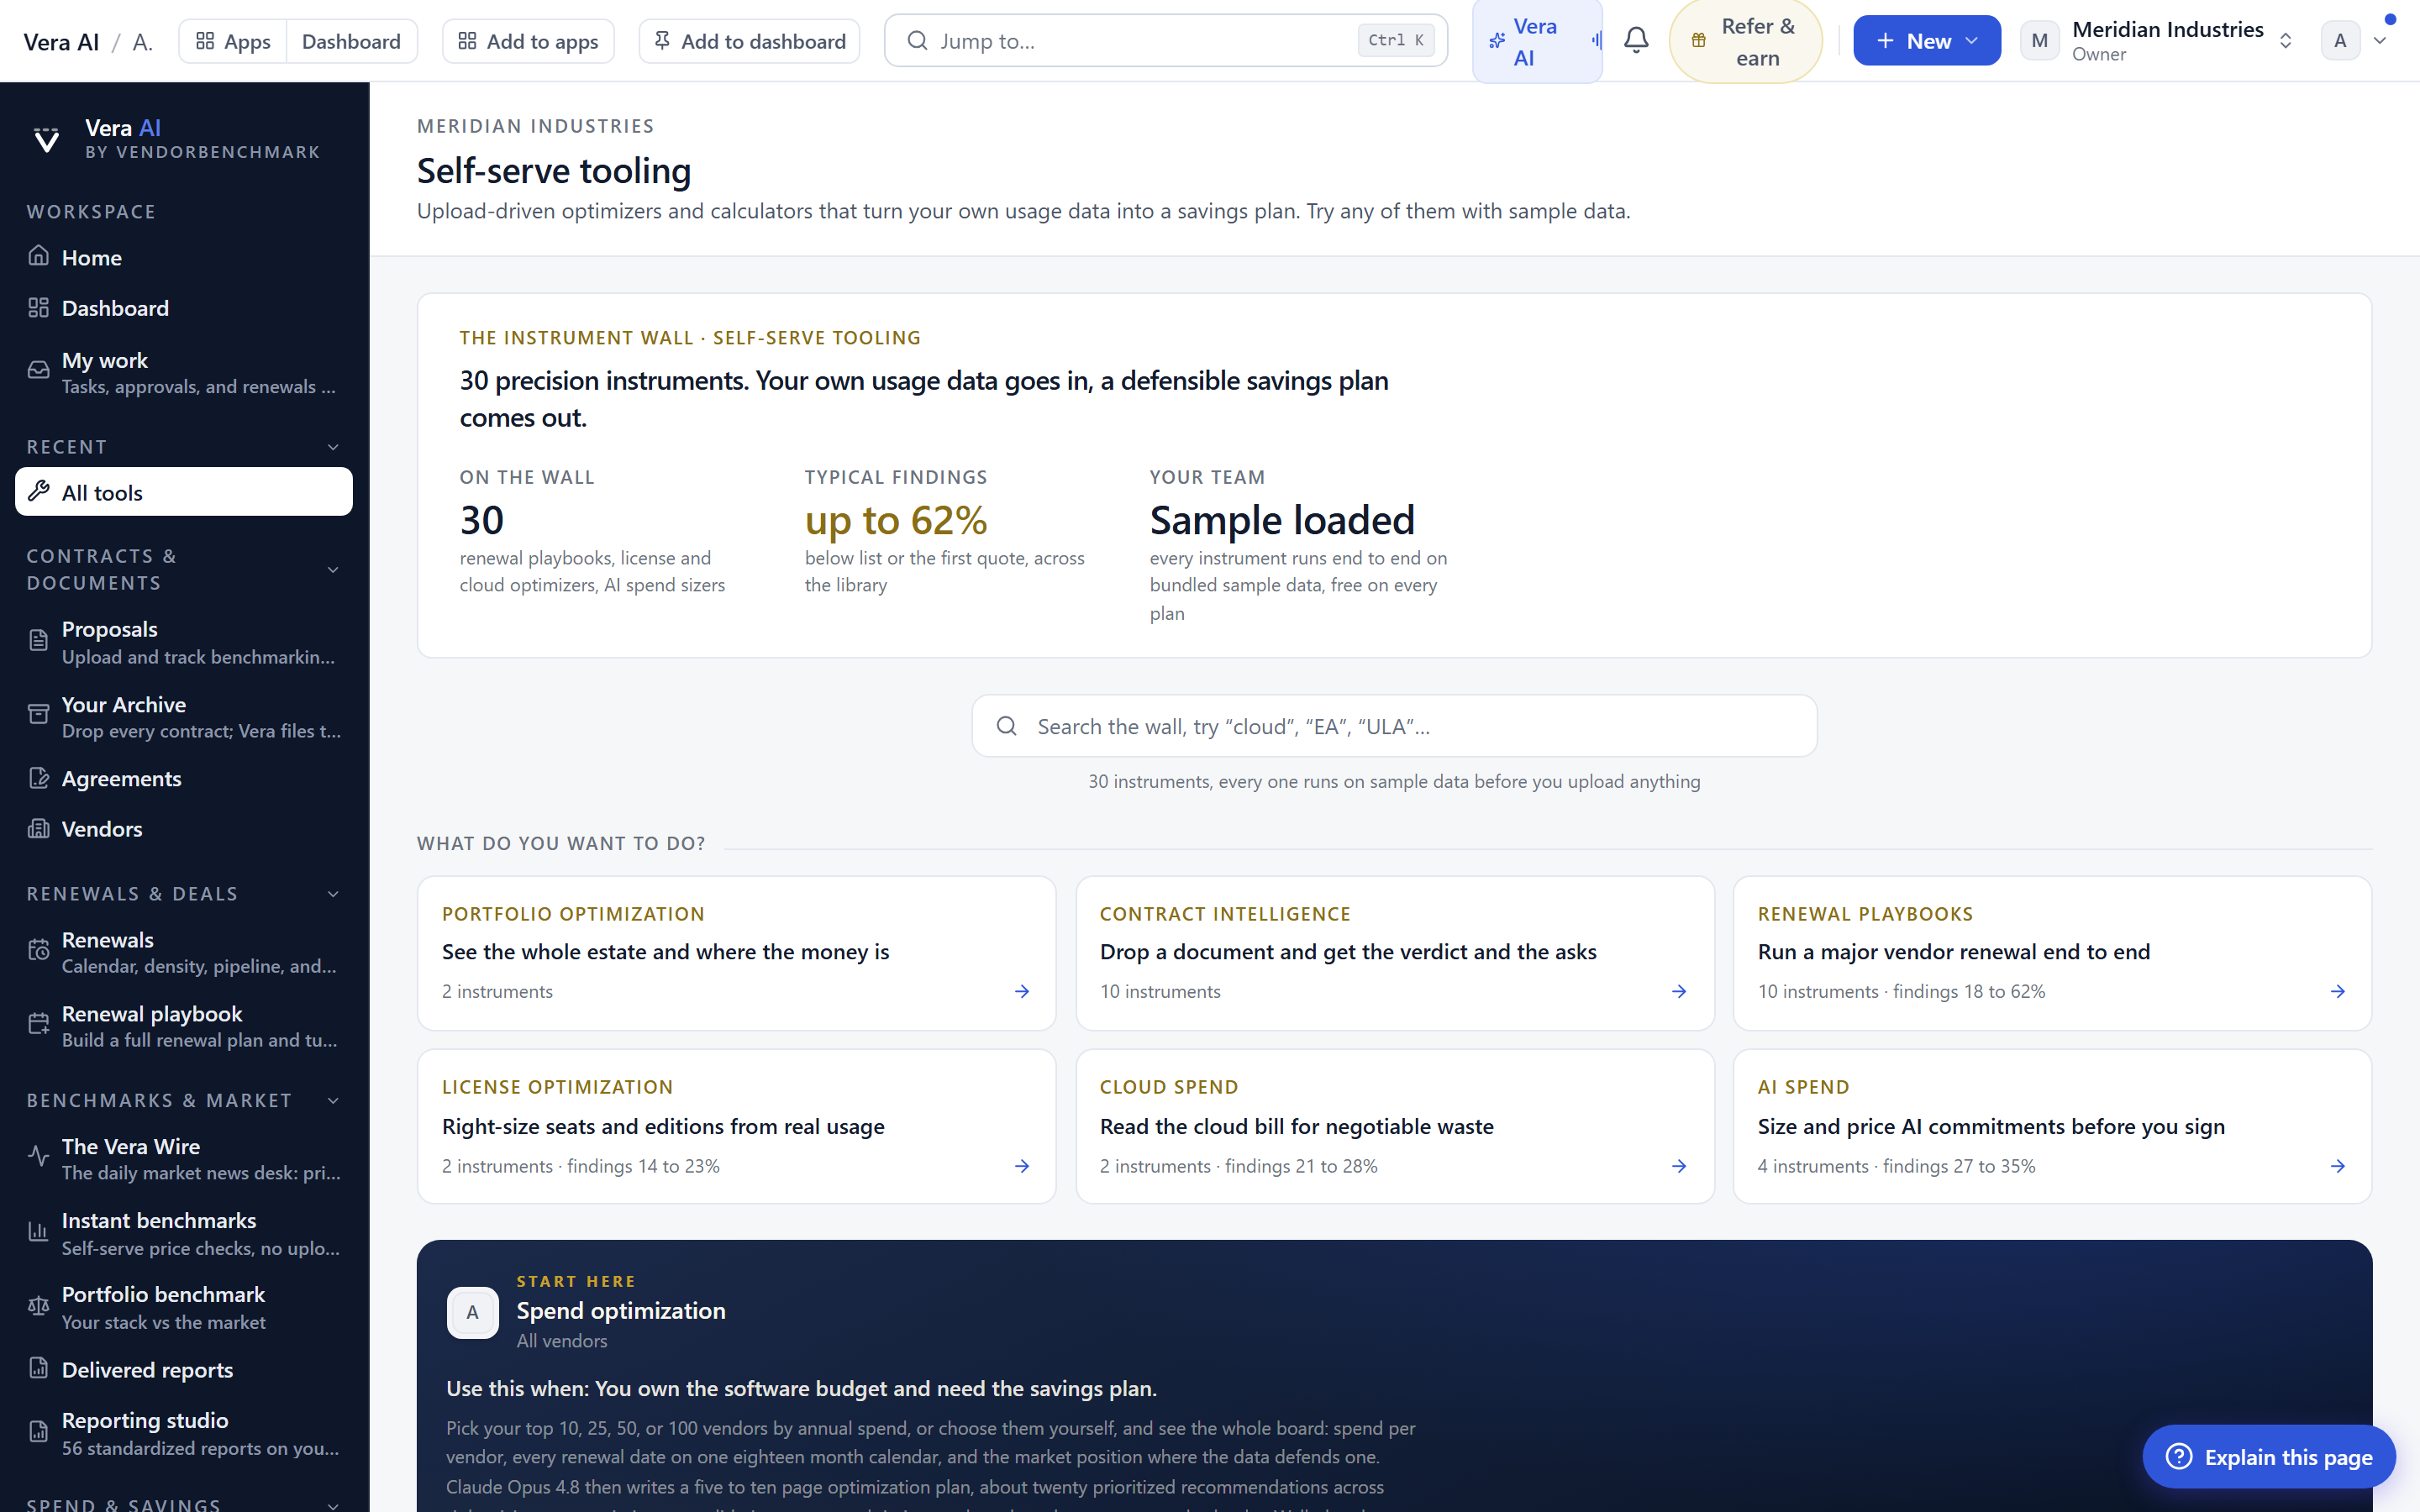
Task: Open Reporting studio in sidebar
Action: 184,1433
